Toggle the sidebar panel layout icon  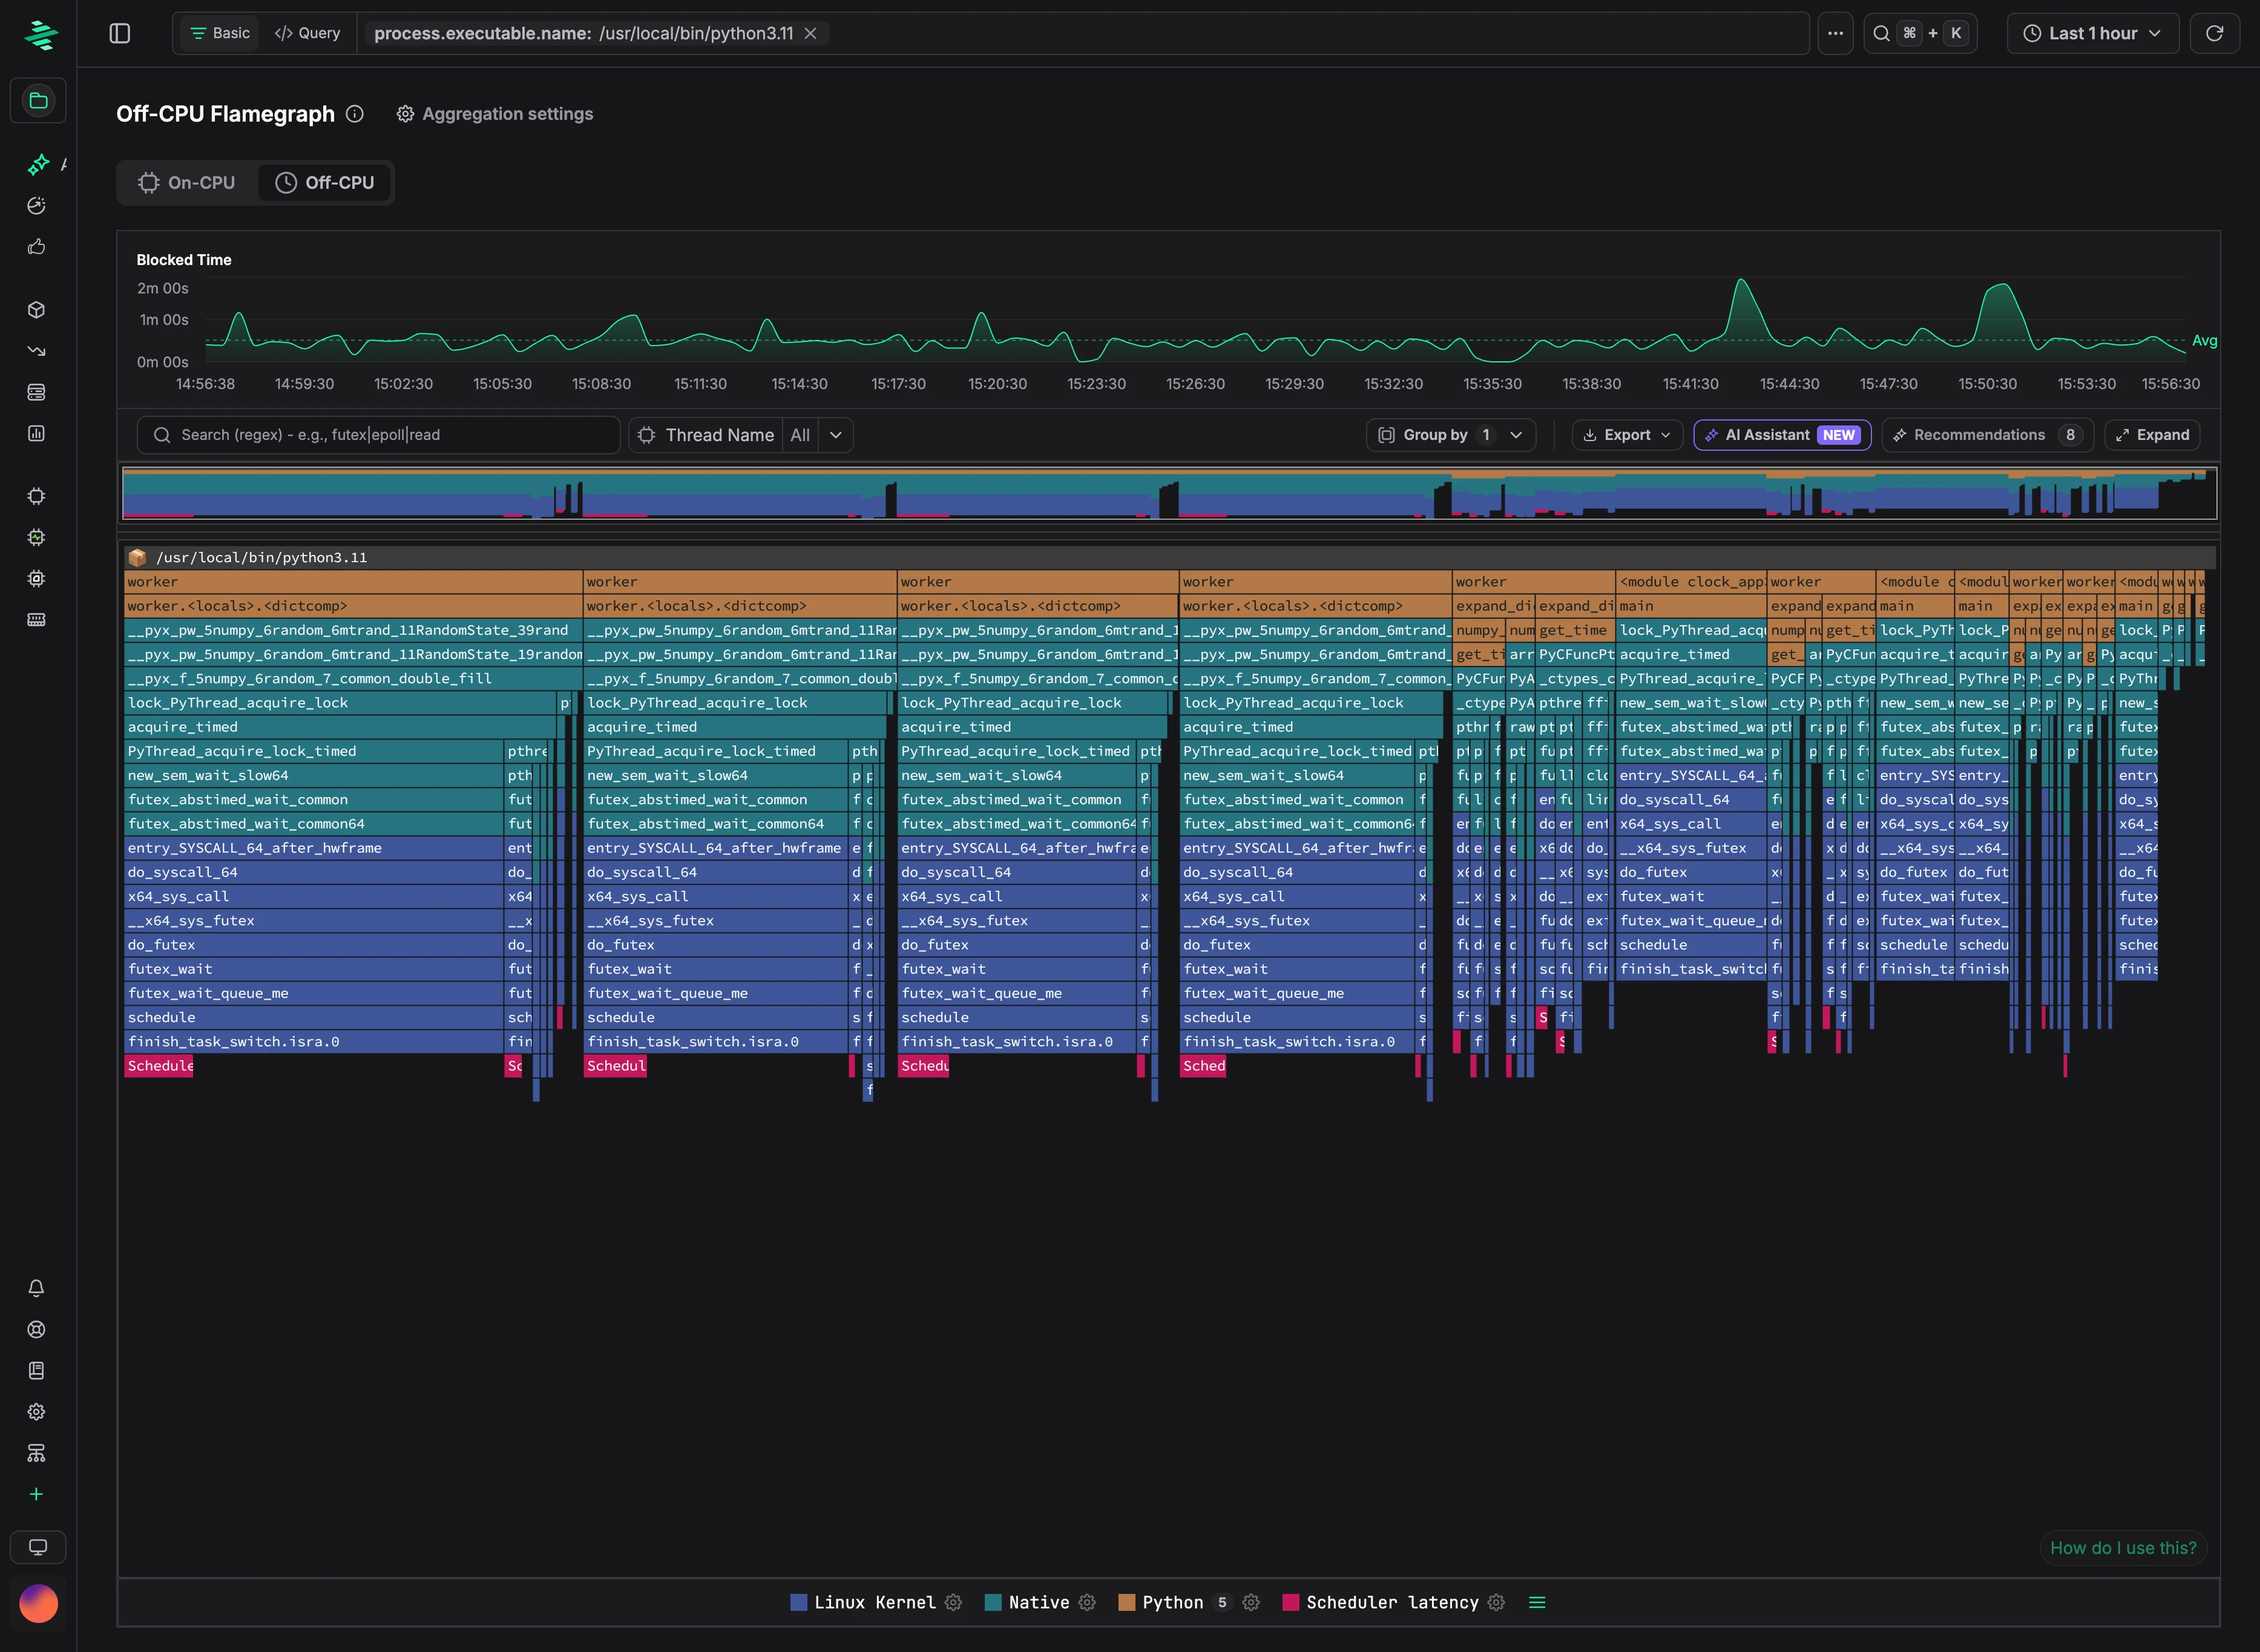[120, 33]
